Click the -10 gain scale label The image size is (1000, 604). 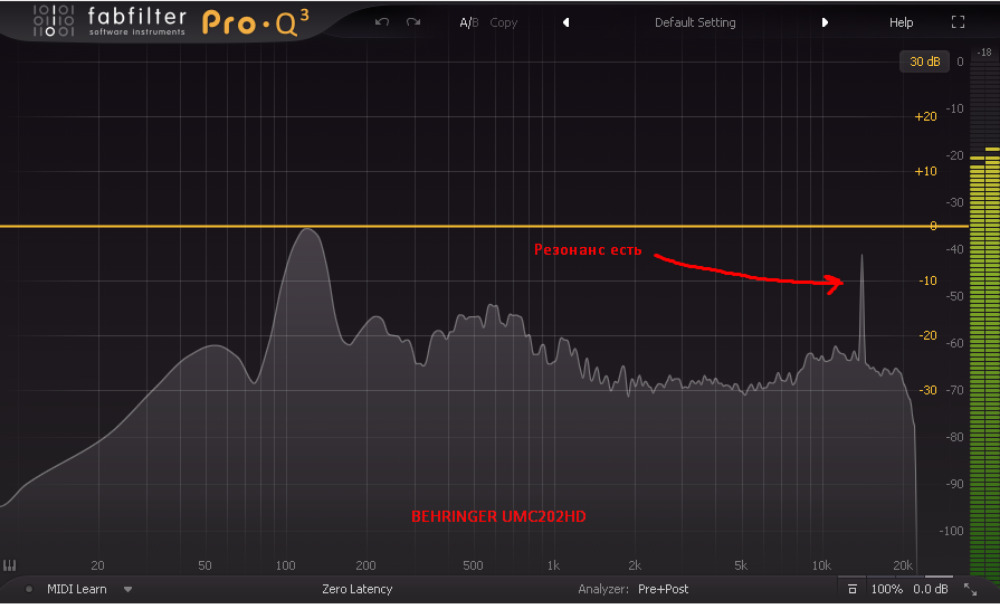point(927,281)
